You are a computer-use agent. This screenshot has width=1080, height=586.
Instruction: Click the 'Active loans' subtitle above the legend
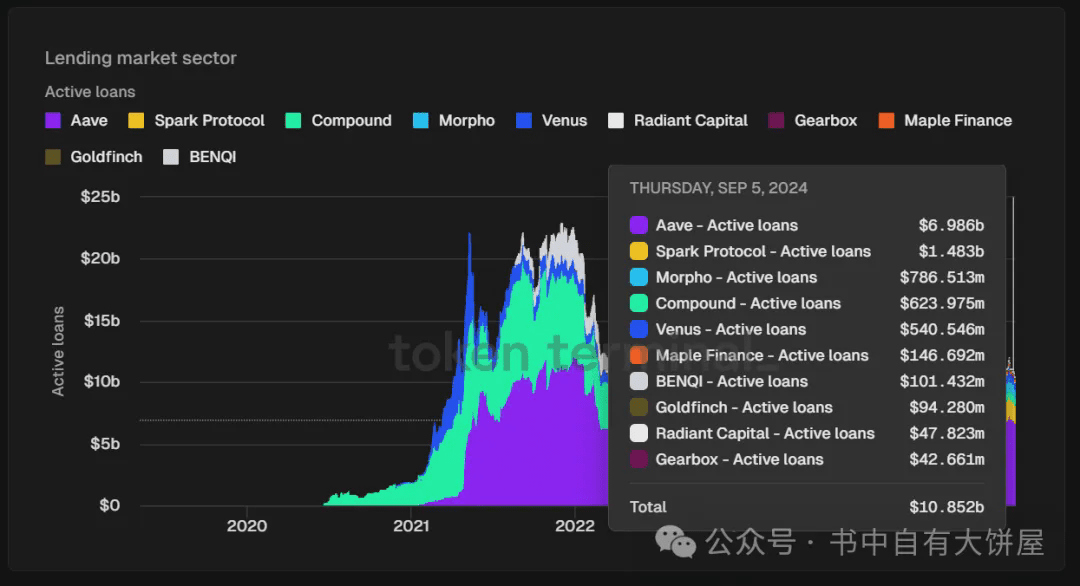click(x=90, y=92)
